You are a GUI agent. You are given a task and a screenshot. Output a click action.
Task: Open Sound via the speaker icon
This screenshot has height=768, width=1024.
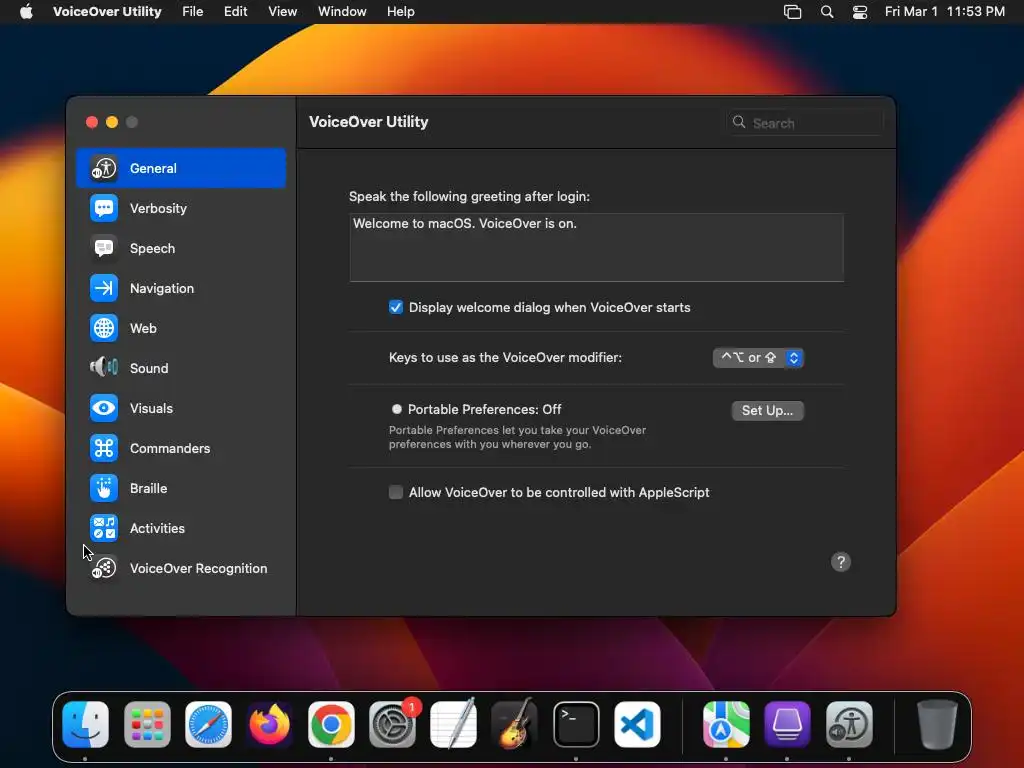tap(104, 368)
